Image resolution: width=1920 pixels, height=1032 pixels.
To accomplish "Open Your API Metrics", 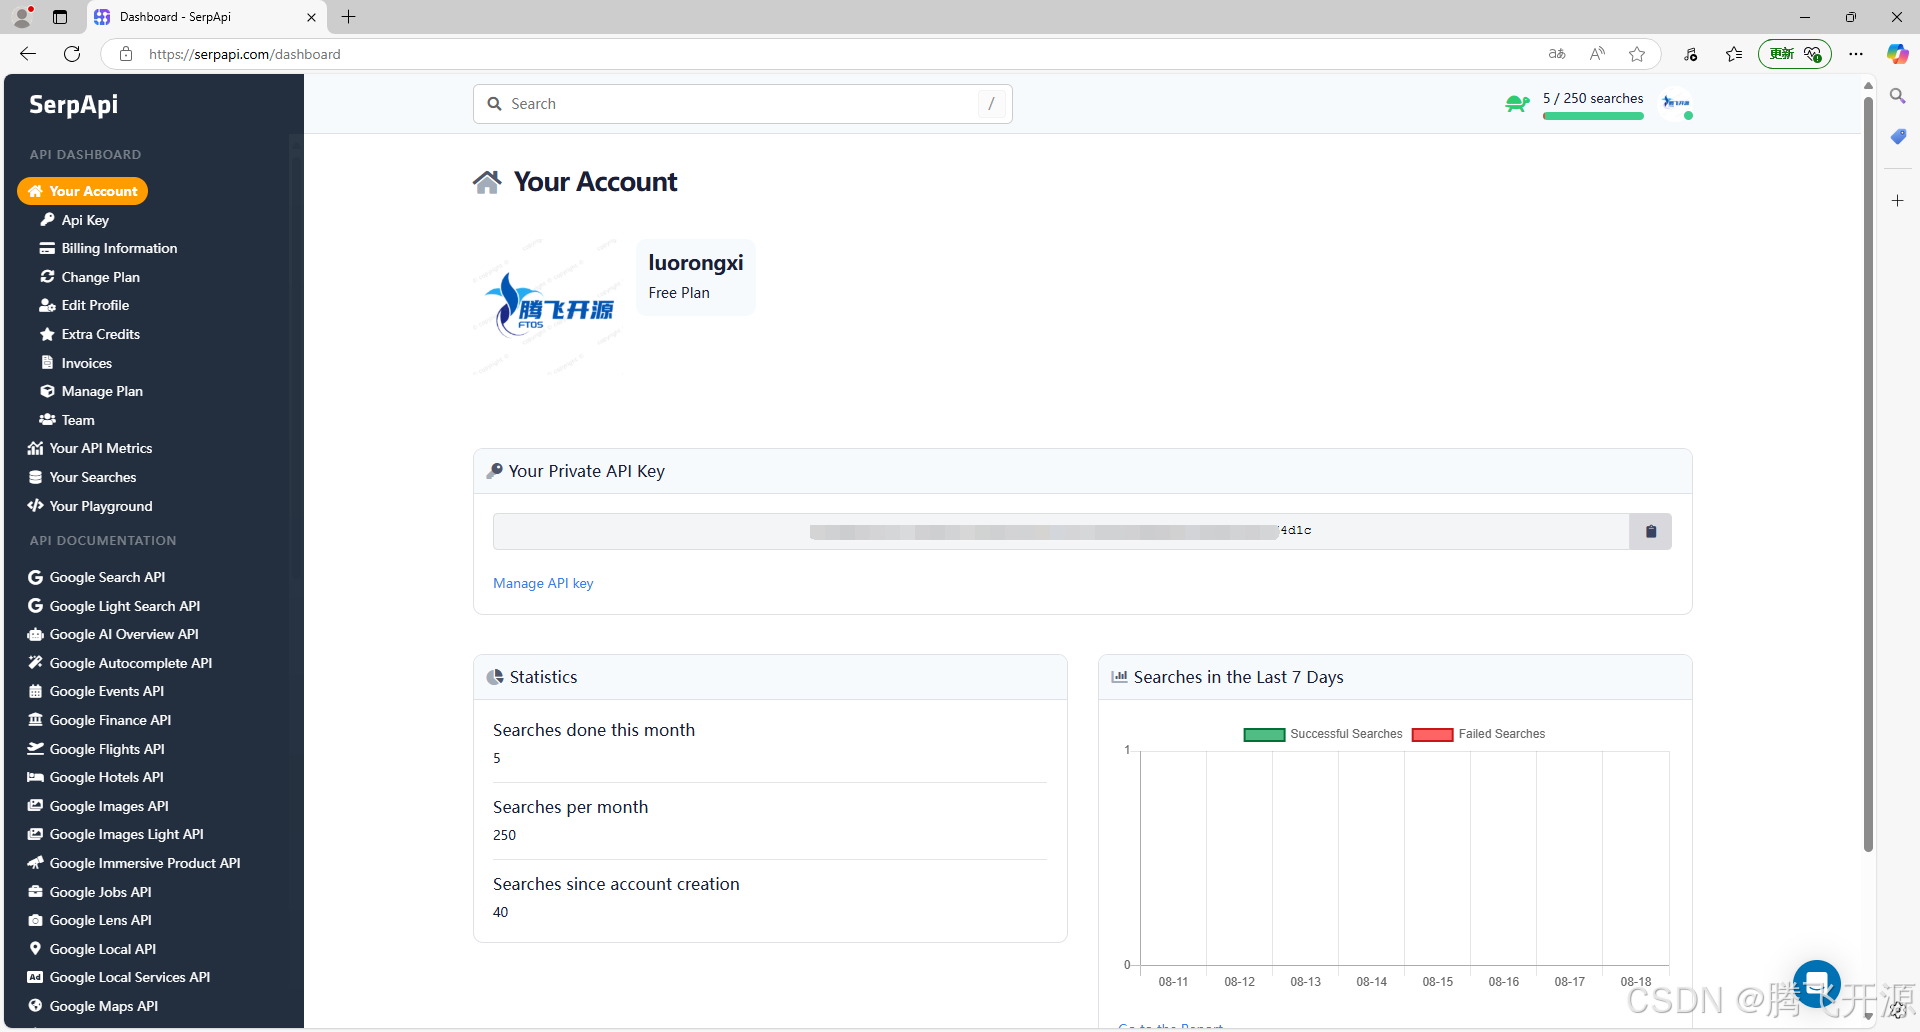I will [91, 448].
